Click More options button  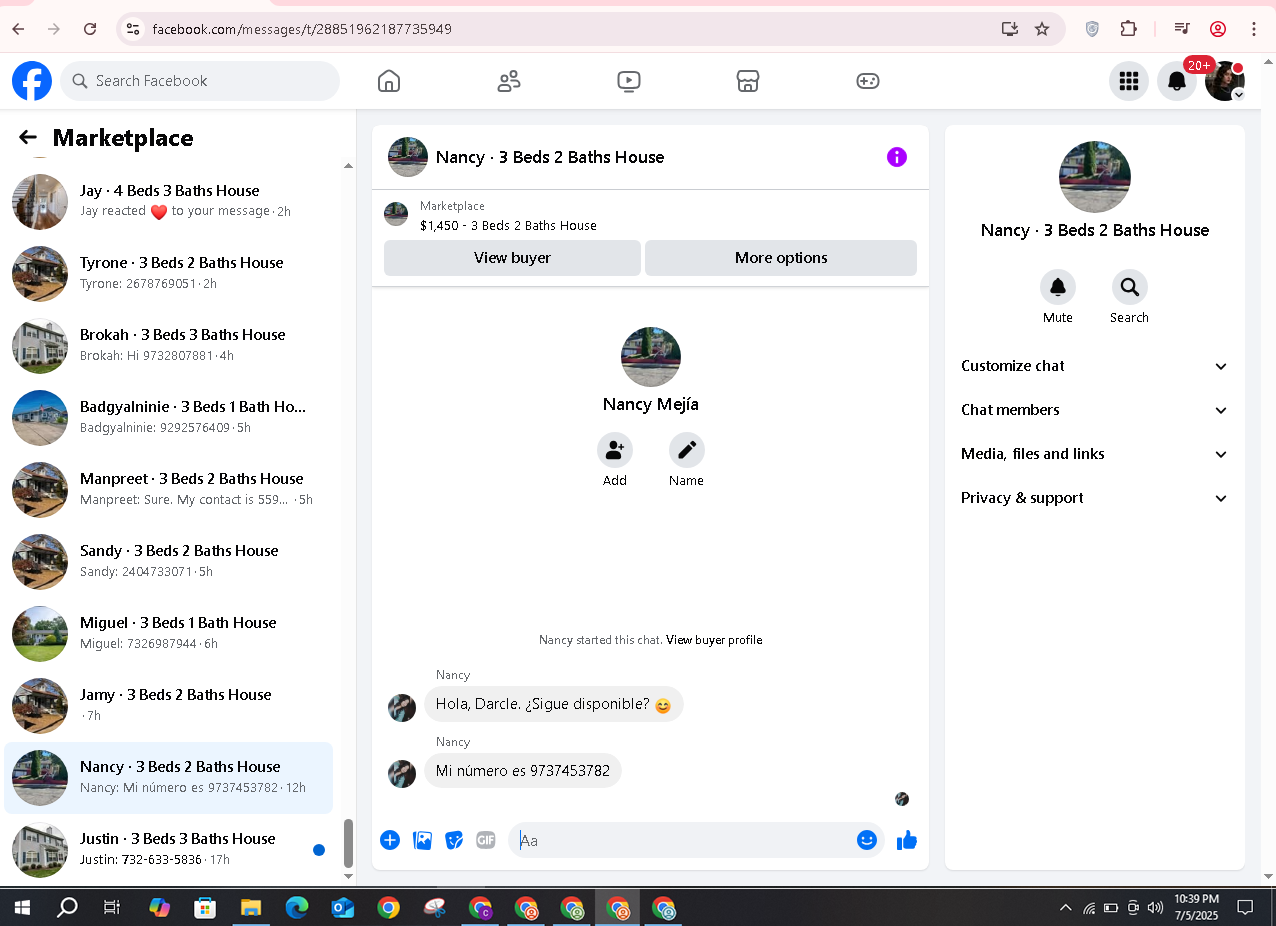coord(781,258)
